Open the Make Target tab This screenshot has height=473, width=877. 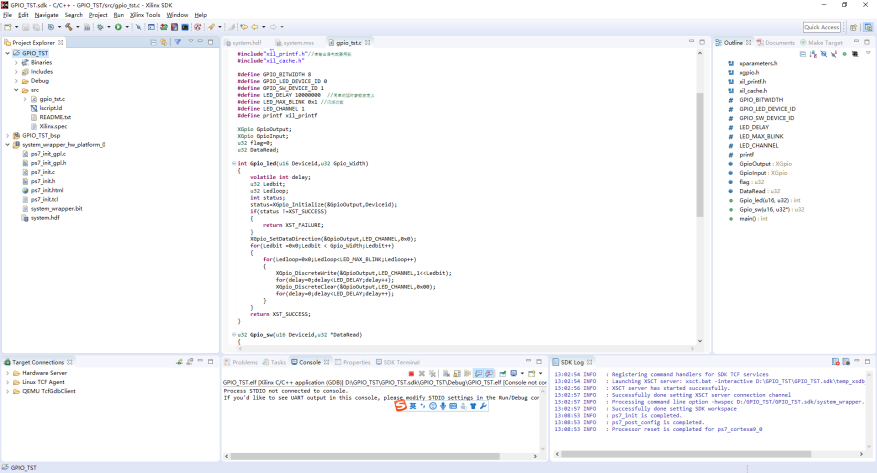[821, 42]
